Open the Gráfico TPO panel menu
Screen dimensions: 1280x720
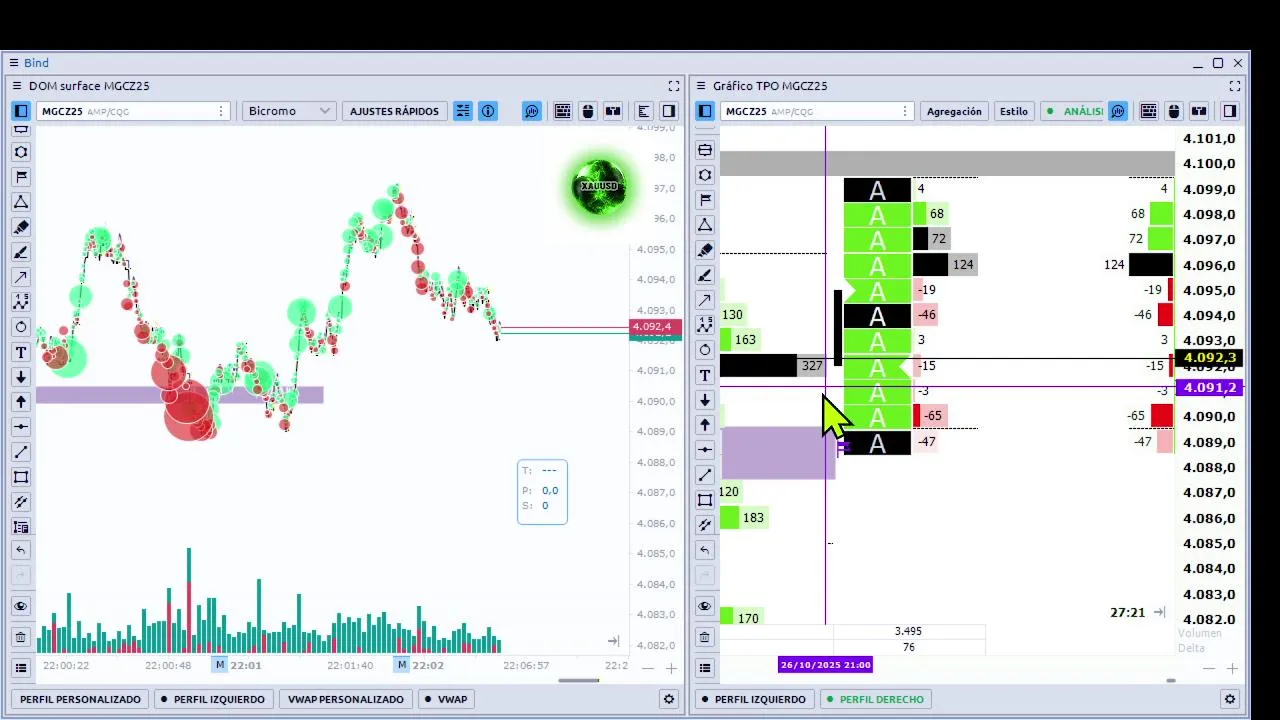pyautogui.click(x=700, y=86)
